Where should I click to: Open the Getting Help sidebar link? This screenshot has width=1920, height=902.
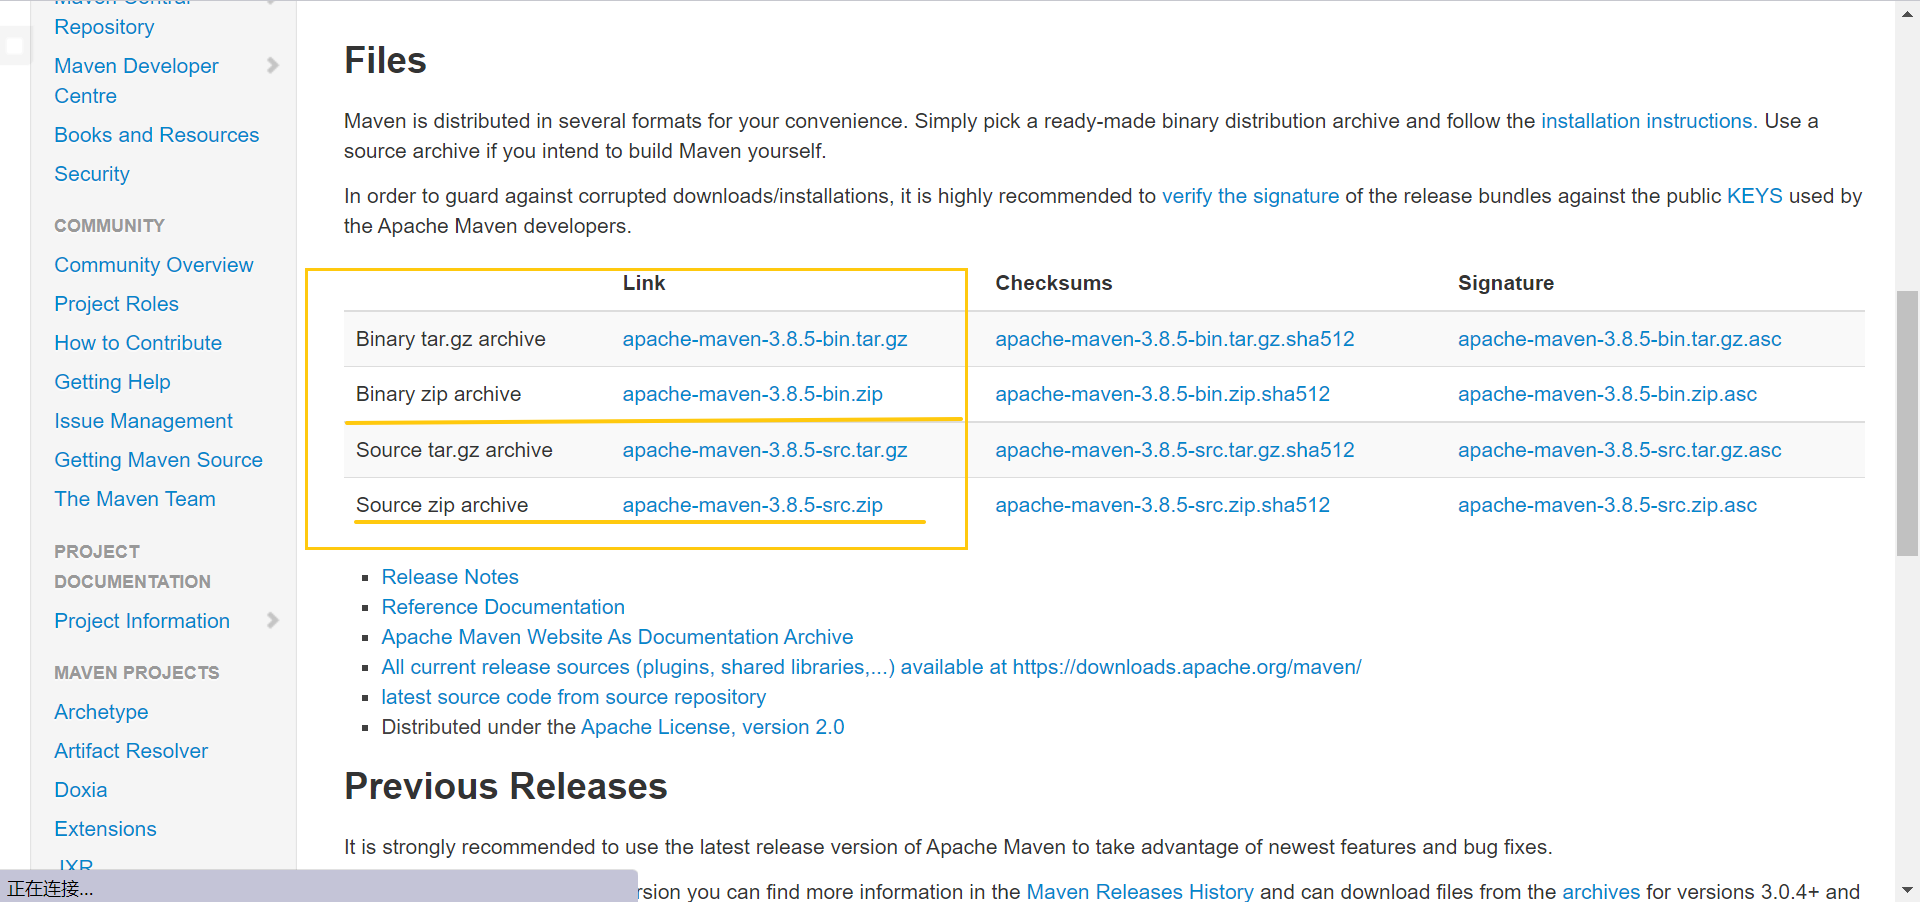point(112,382)
